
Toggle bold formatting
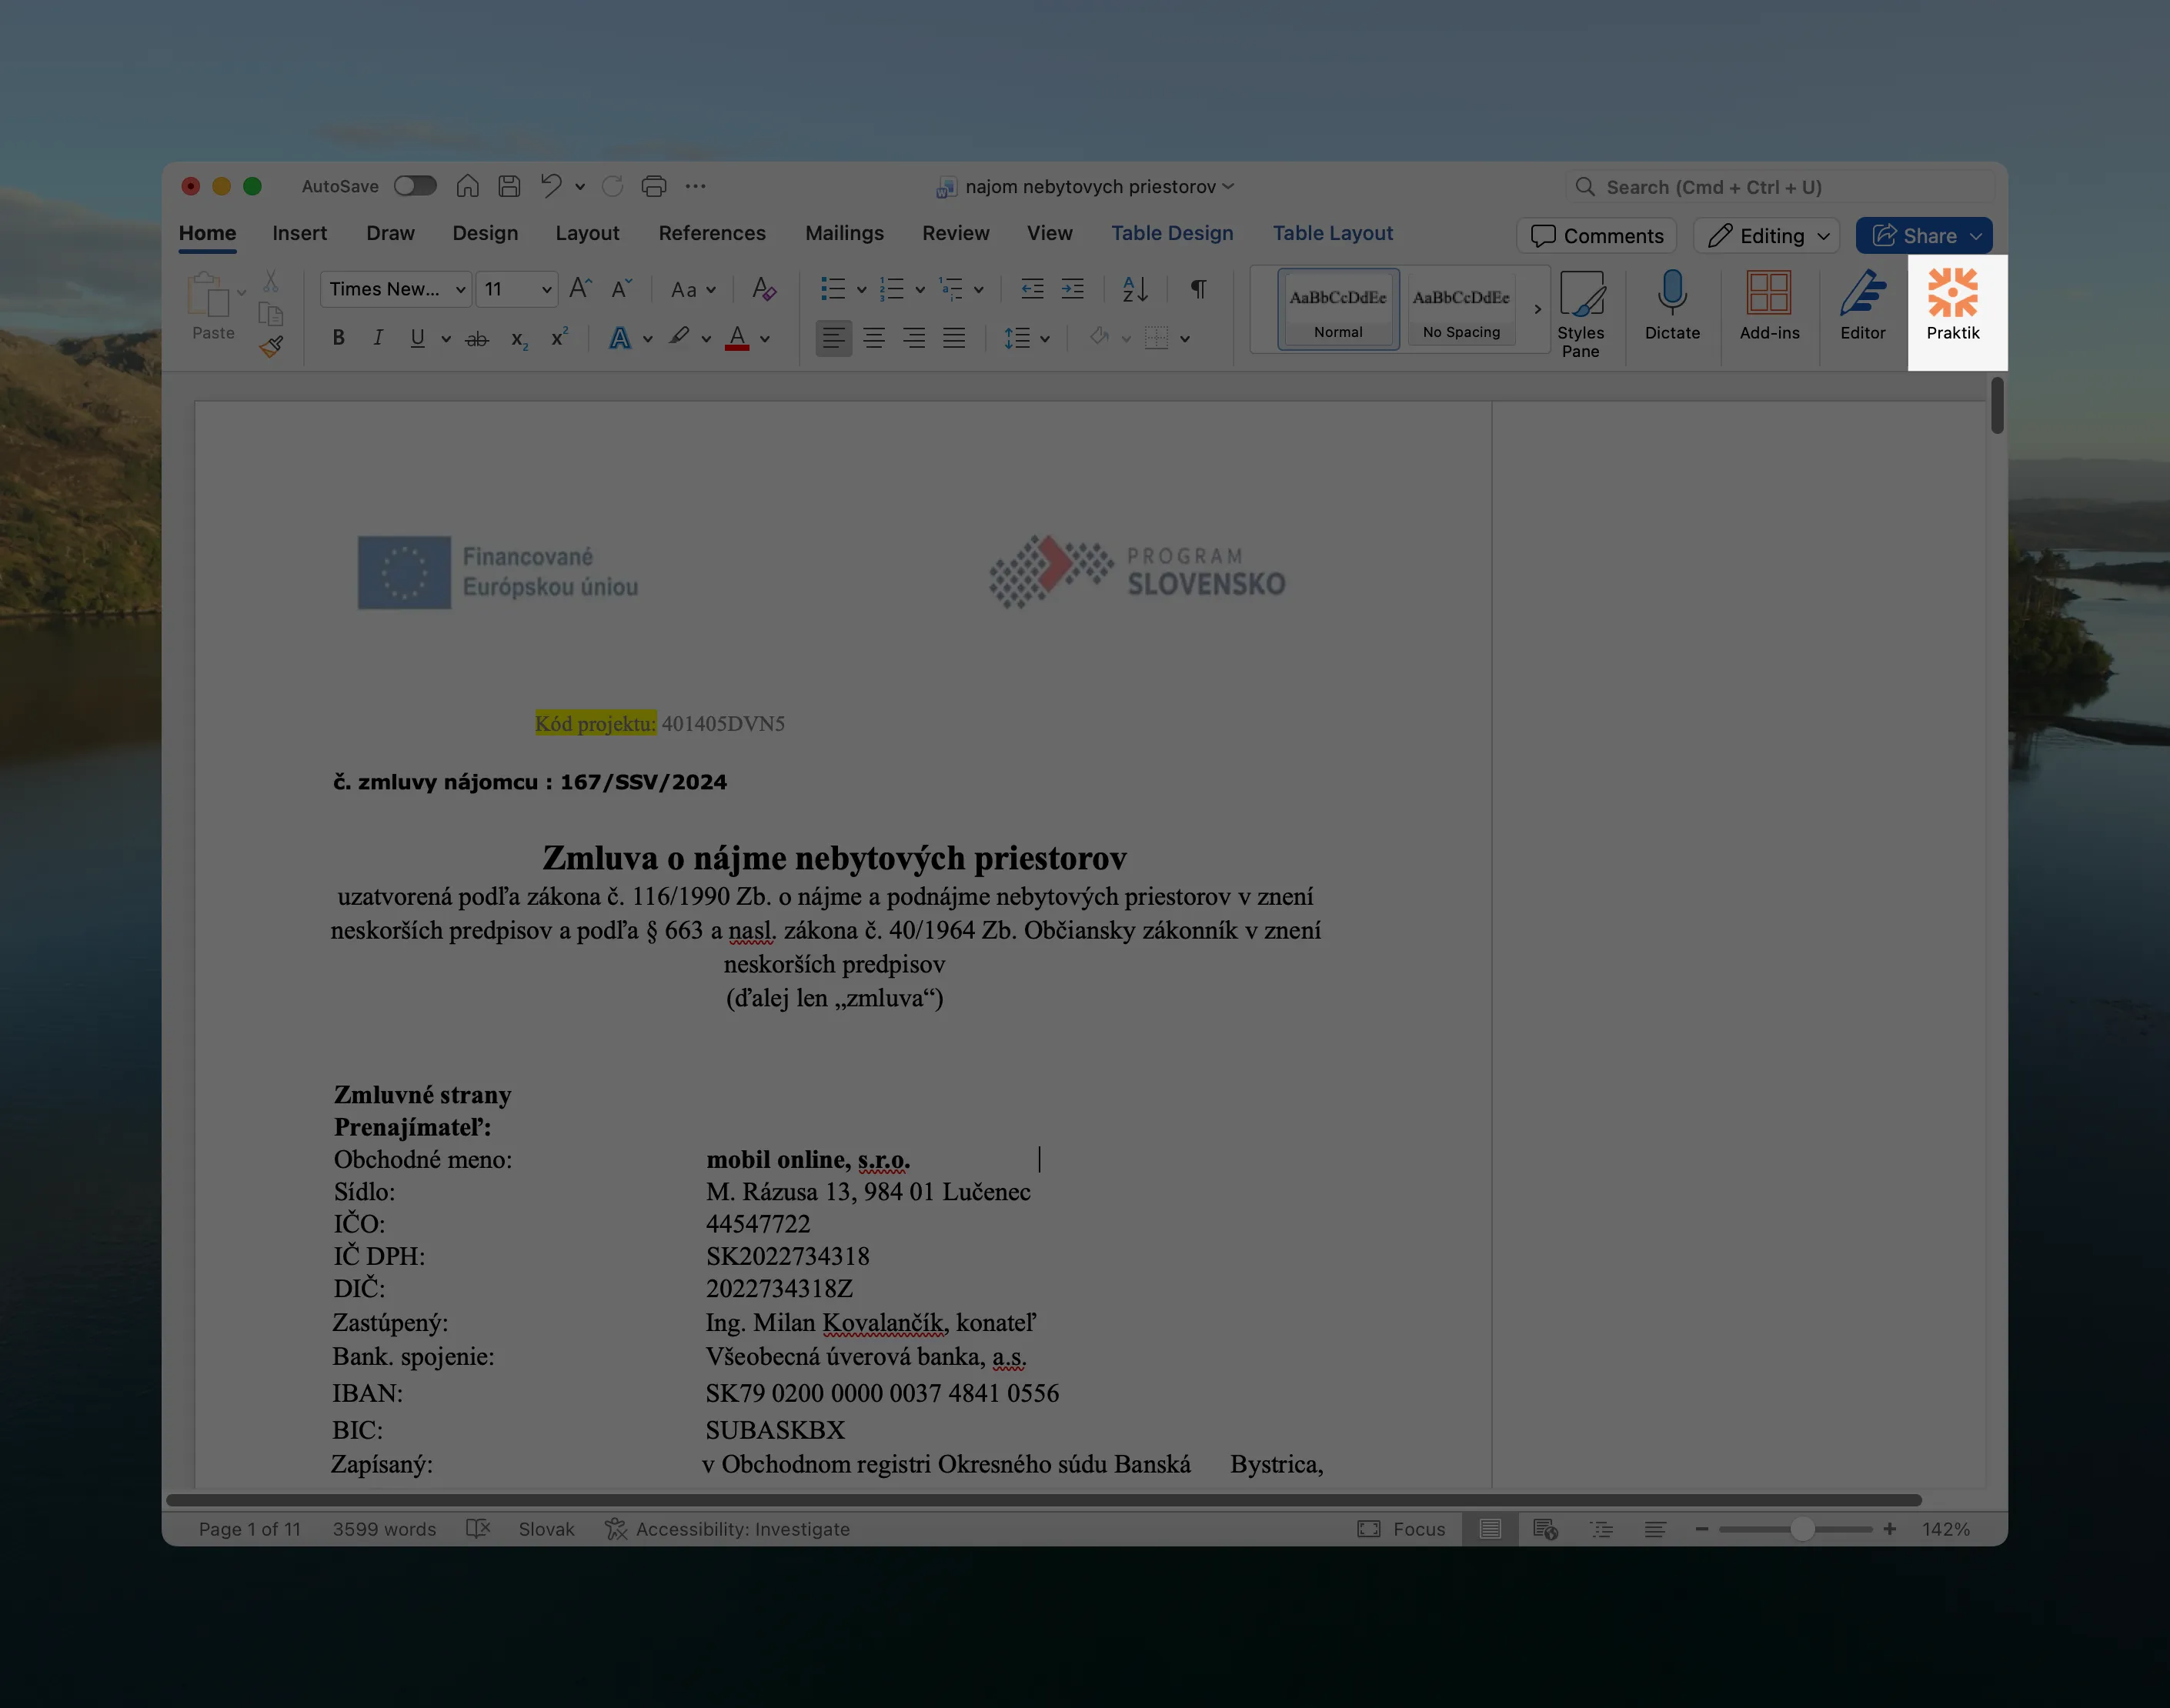coord(339,339)
